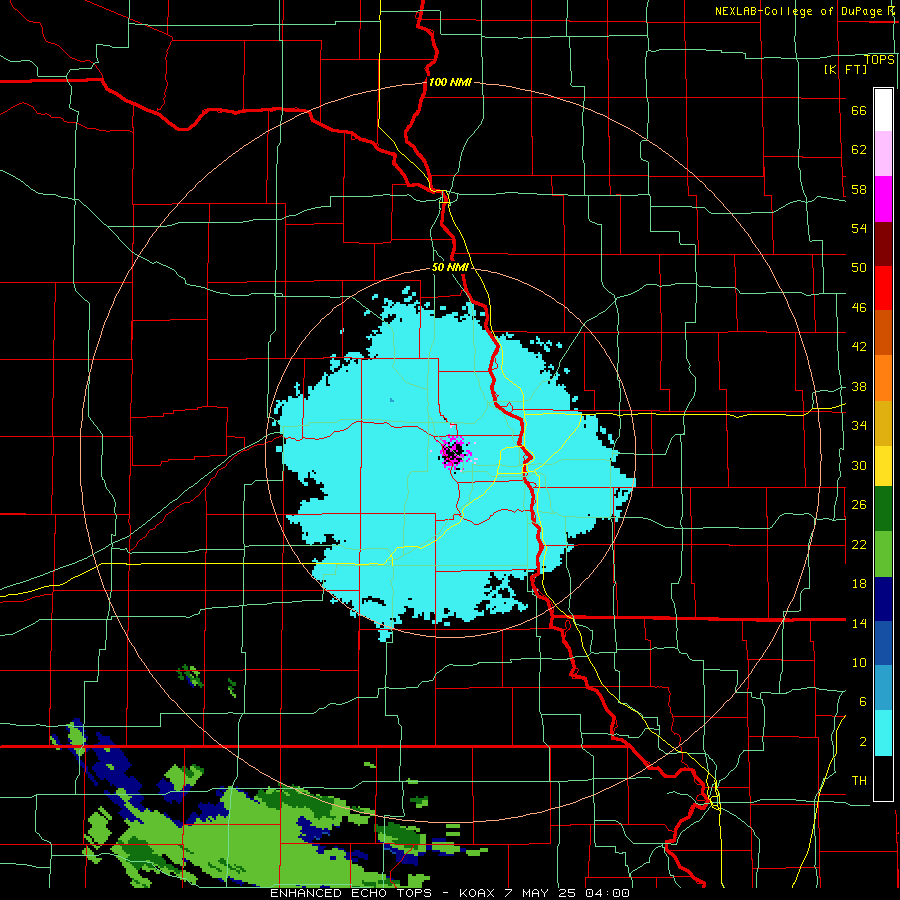Click the legend value 14
This screenshot has height=900, width=900.
click(859, 623)
